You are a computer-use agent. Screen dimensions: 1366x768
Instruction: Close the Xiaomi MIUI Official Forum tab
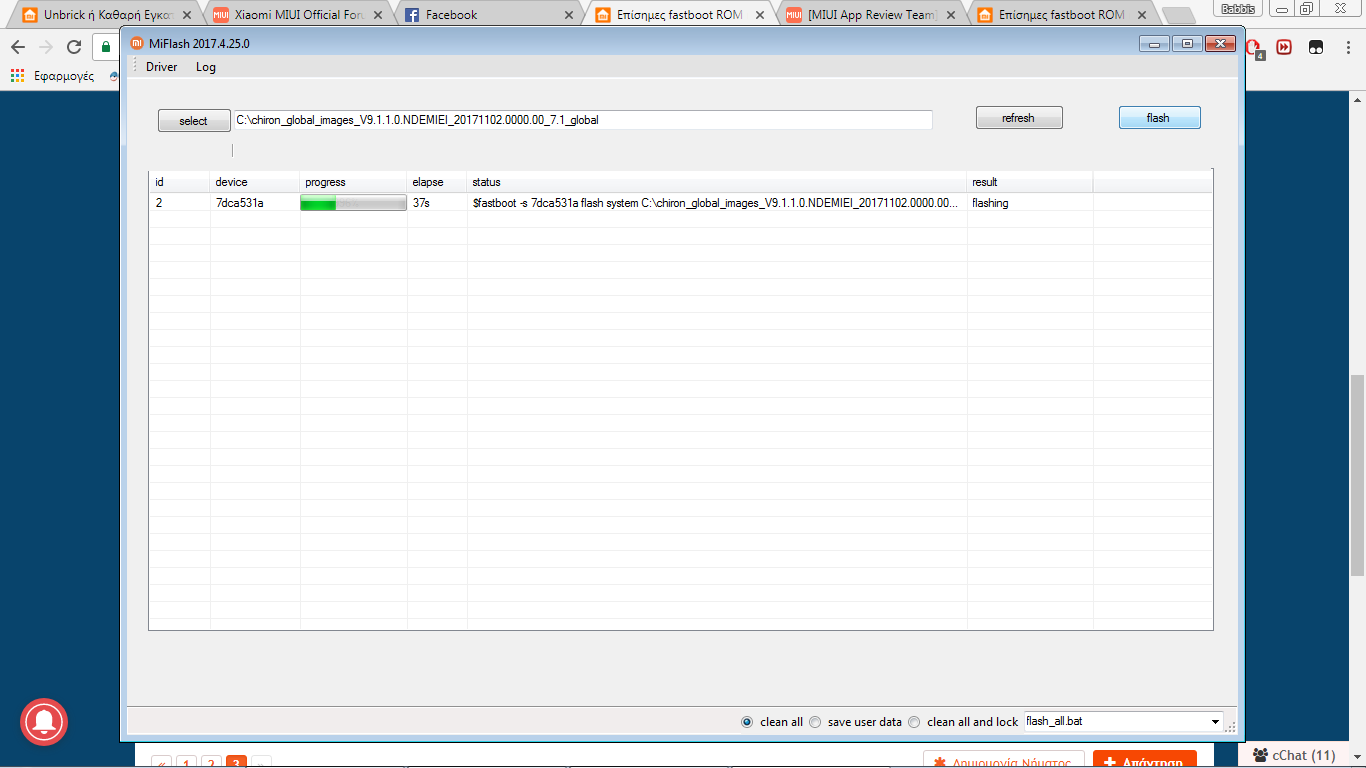[x=378, y=15]
